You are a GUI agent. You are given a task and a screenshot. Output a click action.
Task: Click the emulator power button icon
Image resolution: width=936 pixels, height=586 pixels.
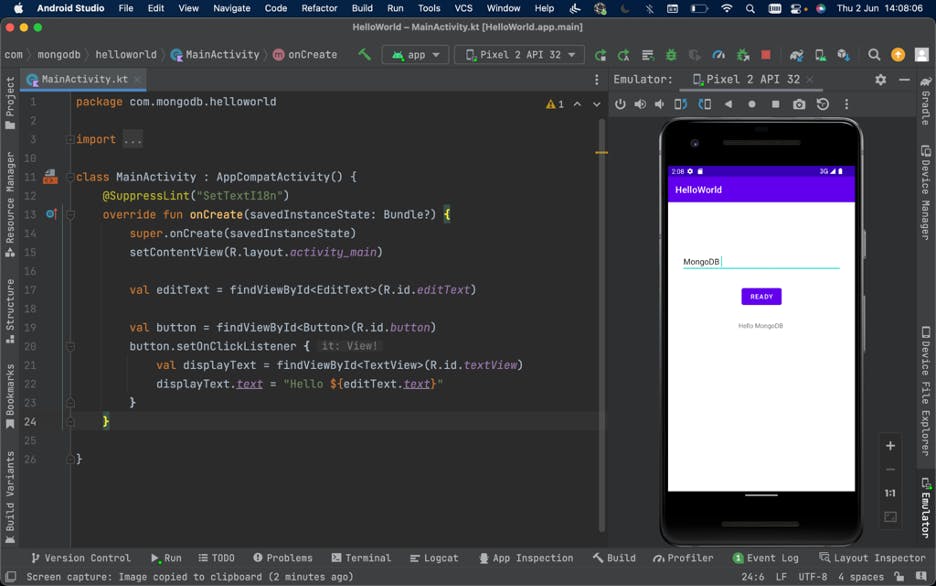click(x=620, y=104)
